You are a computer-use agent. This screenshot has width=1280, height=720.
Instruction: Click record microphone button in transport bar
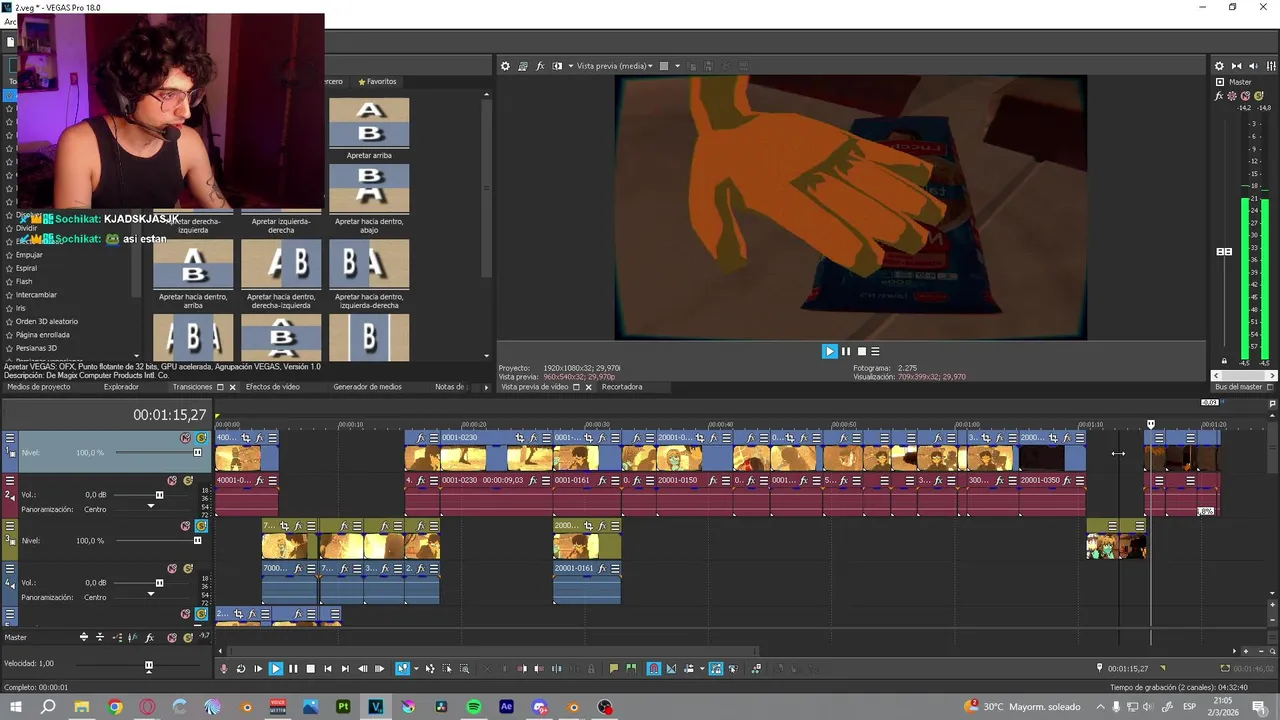coord(224,669)
